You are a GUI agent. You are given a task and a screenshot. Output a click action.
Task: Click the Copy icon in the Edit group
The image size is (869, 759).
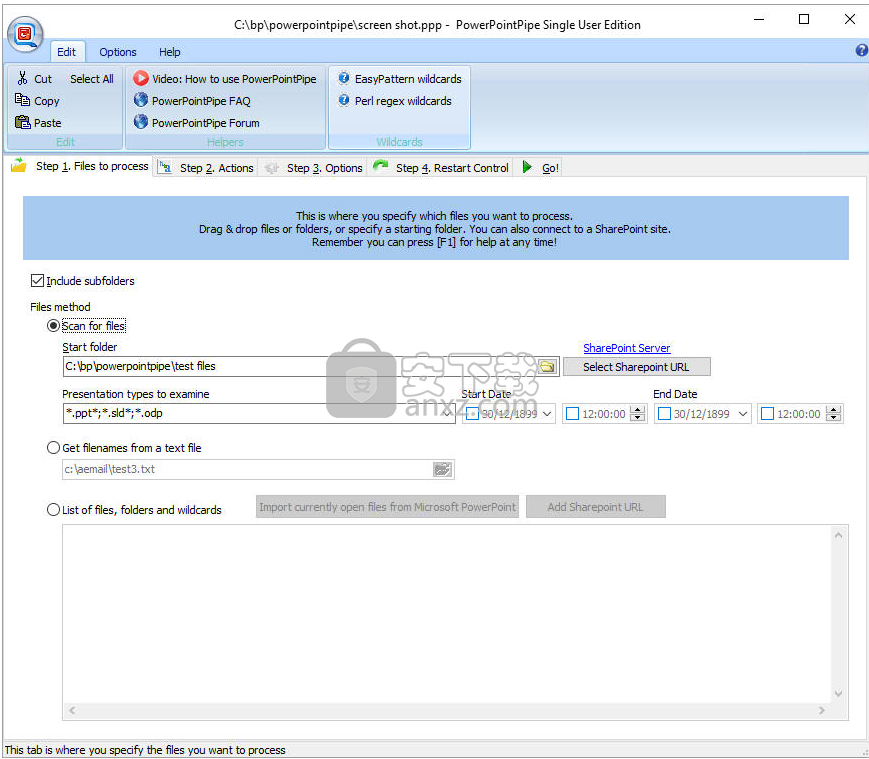[22, 100]
